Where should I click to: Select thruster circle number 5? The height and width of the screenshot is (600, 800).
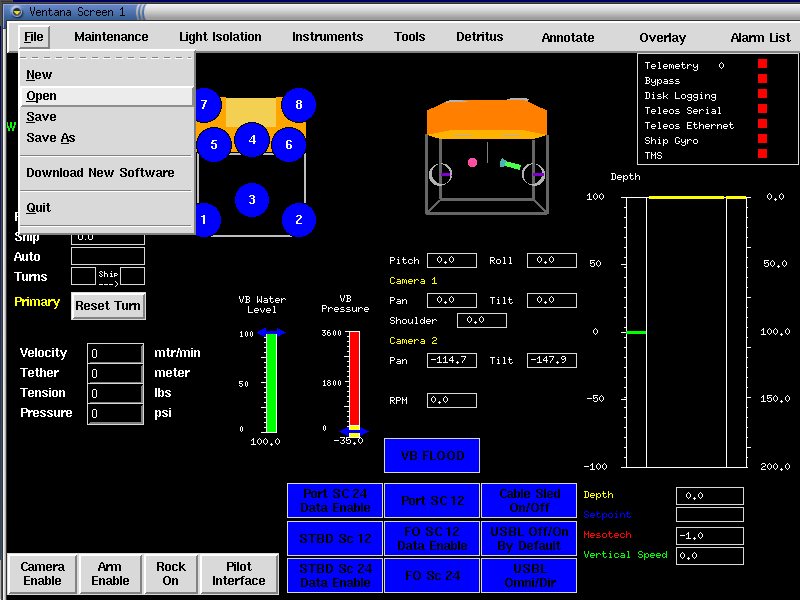click(214, 145)
